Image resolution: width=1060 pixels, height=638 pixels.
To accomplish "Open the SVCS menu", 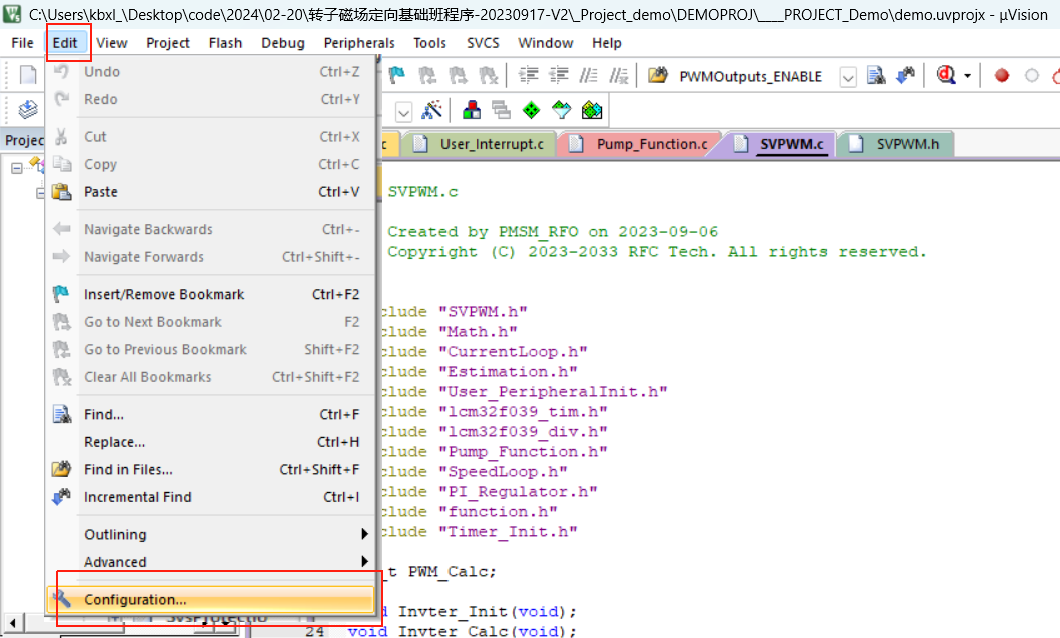I will 483,43.
